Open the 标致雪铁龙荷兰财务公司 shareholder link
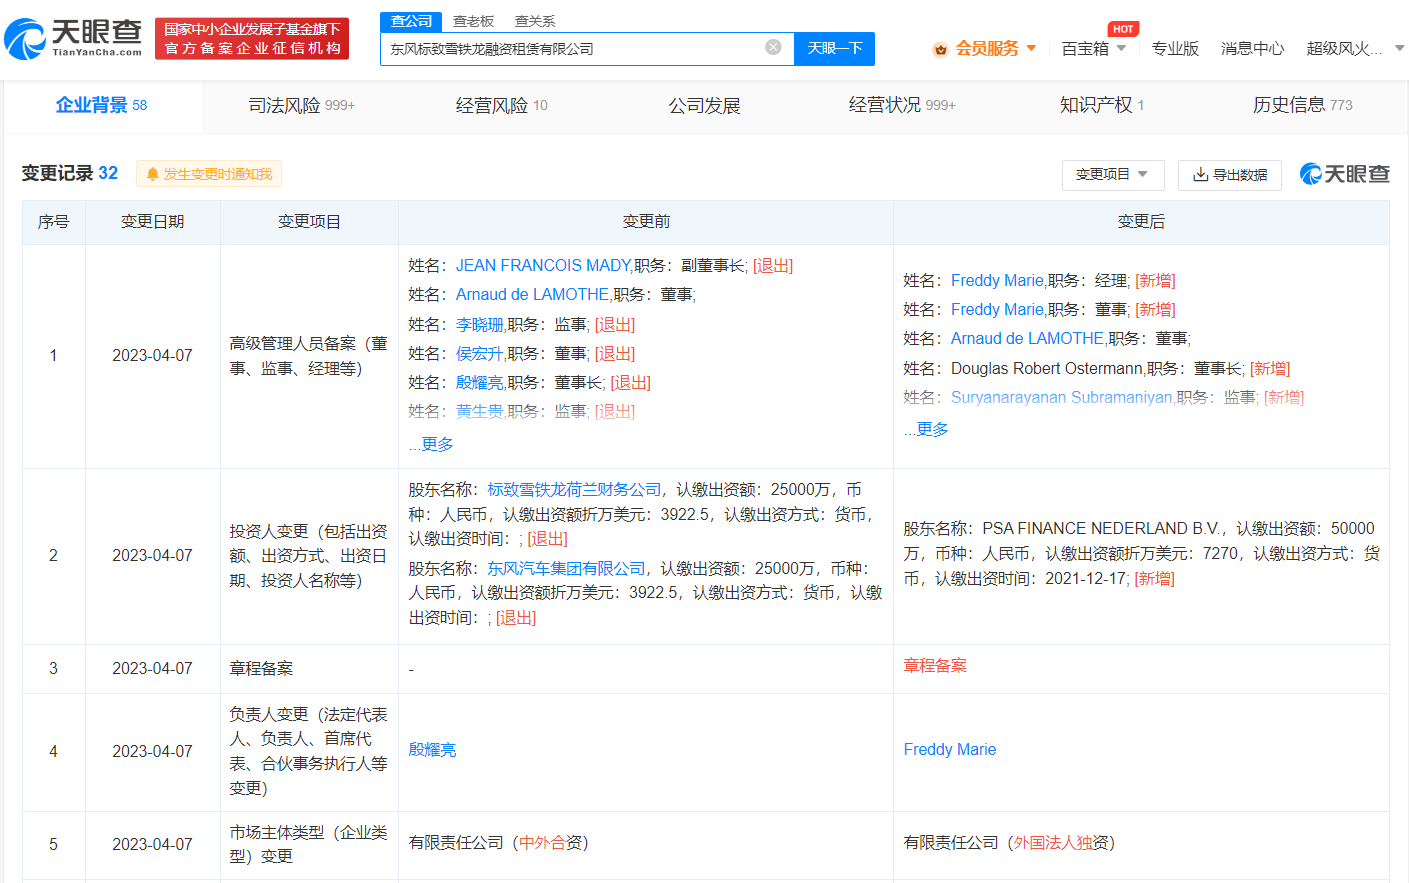The width and height of the screenshot is (1409, 883). pyautogui.click(x=574, y=489)
